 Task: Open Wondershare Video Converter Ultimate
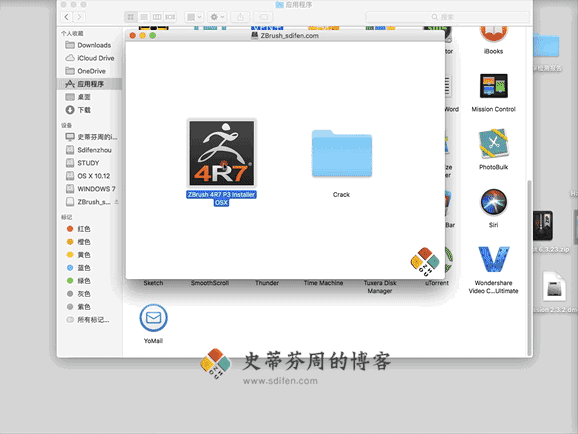[x=494, y=260]
